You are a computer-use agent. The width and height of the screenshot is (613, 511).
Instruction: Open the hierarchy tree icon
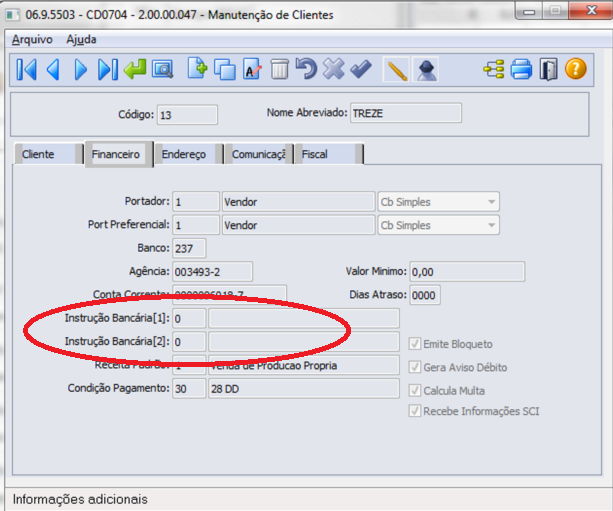click(494, 70)
